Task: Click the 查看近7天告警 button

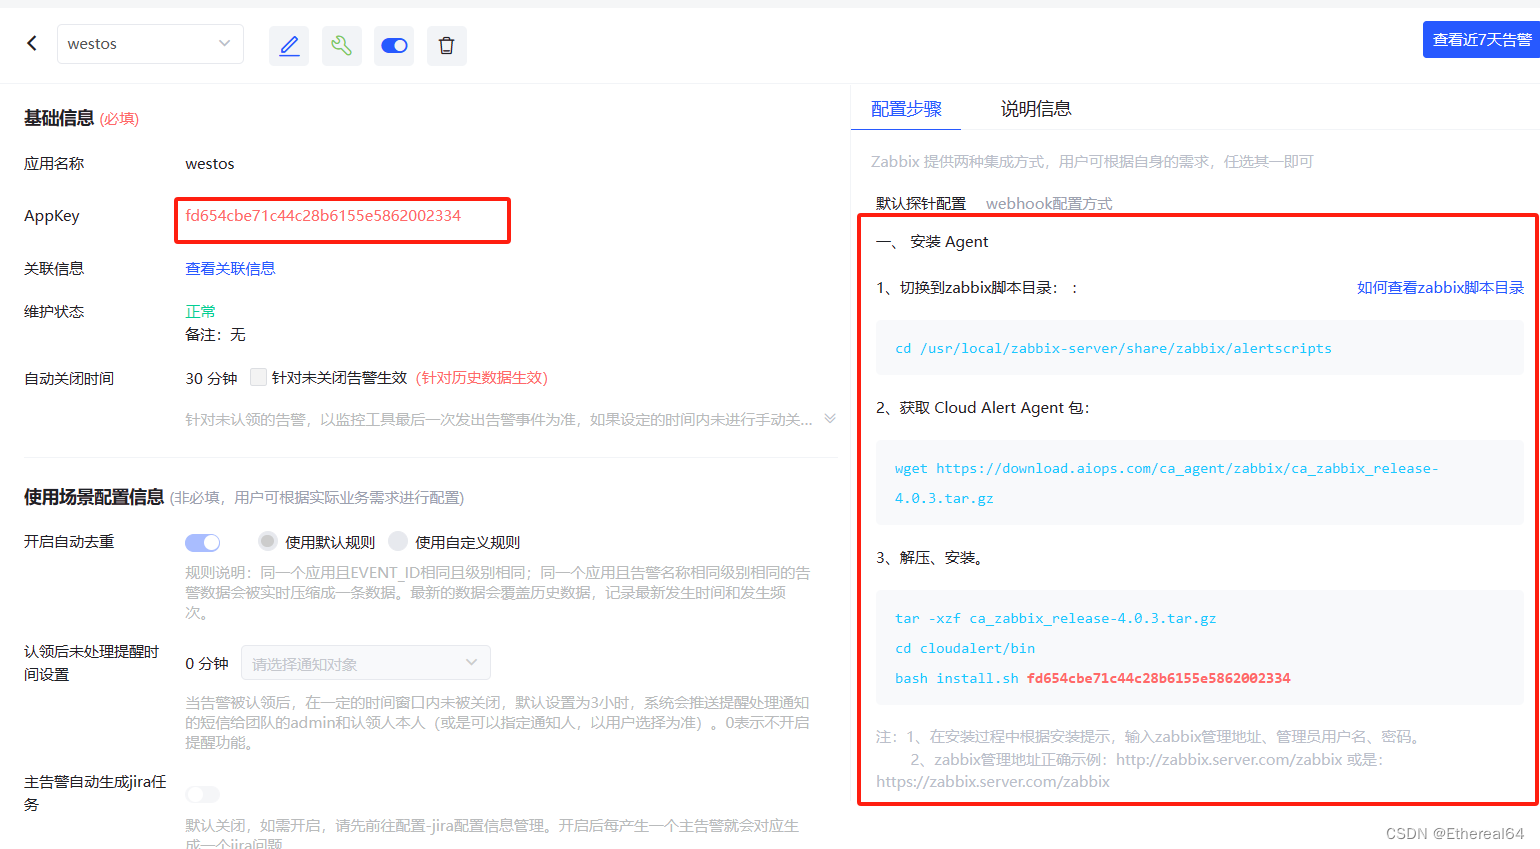Action: [x=1481, y=40]
